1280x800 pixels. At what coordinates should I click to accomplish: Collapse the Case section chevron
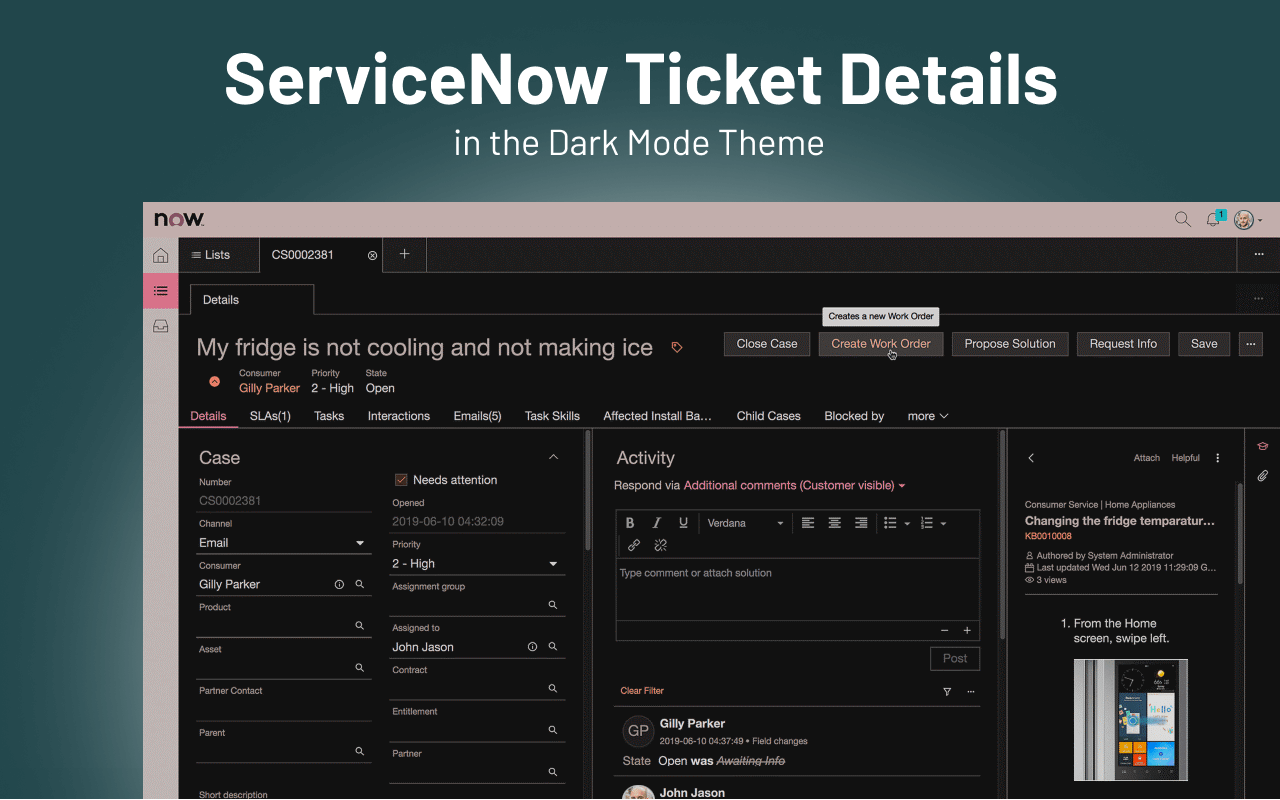(x=554, y=457)
